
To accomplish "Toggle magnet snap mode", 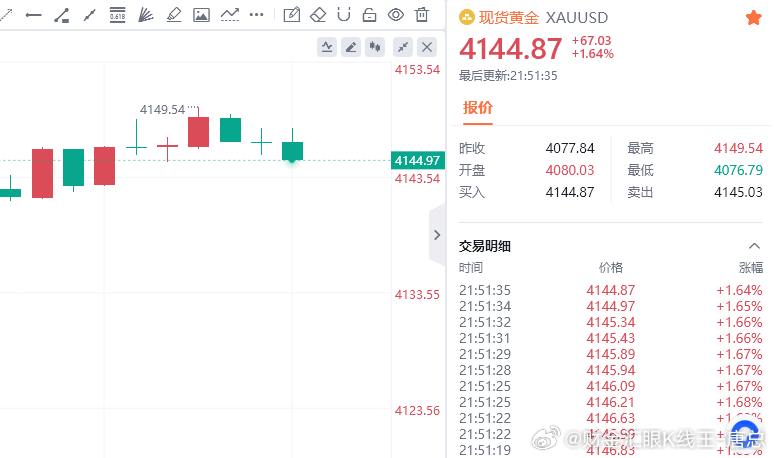I will point(344,15).
